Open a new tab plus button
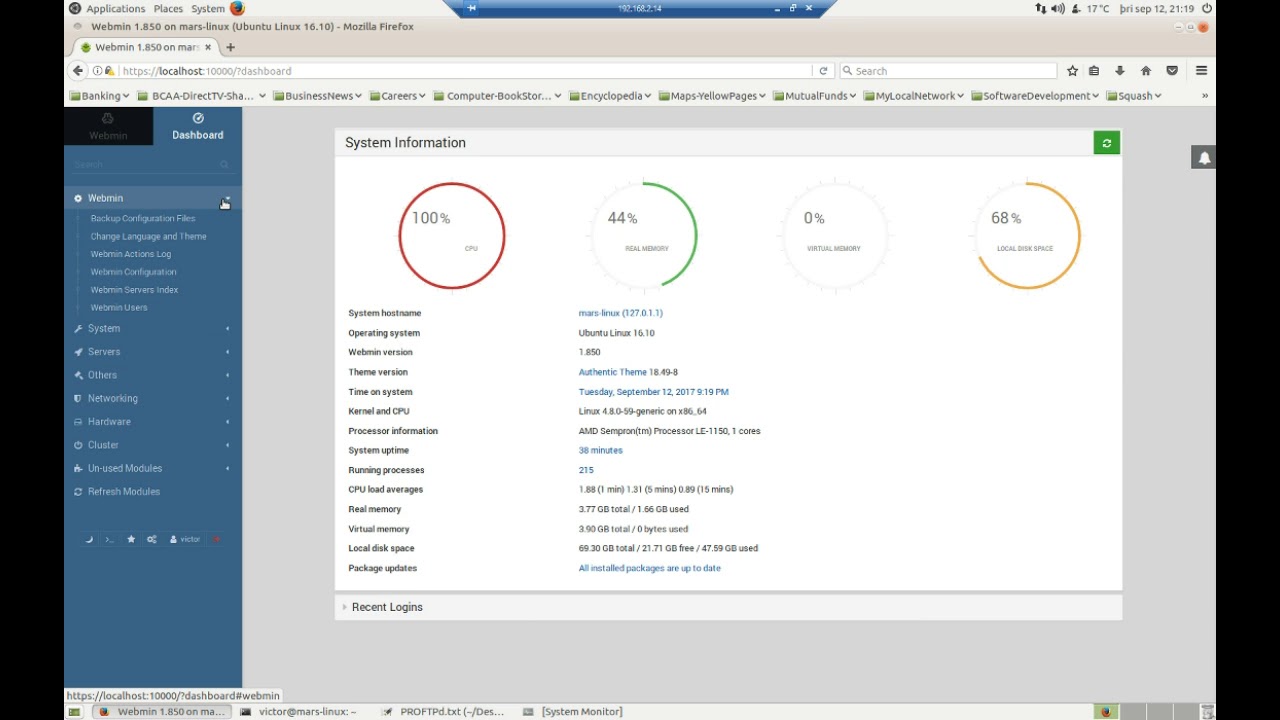The image size is (1280, 720). pyautogui.click(x=230, y=47)
